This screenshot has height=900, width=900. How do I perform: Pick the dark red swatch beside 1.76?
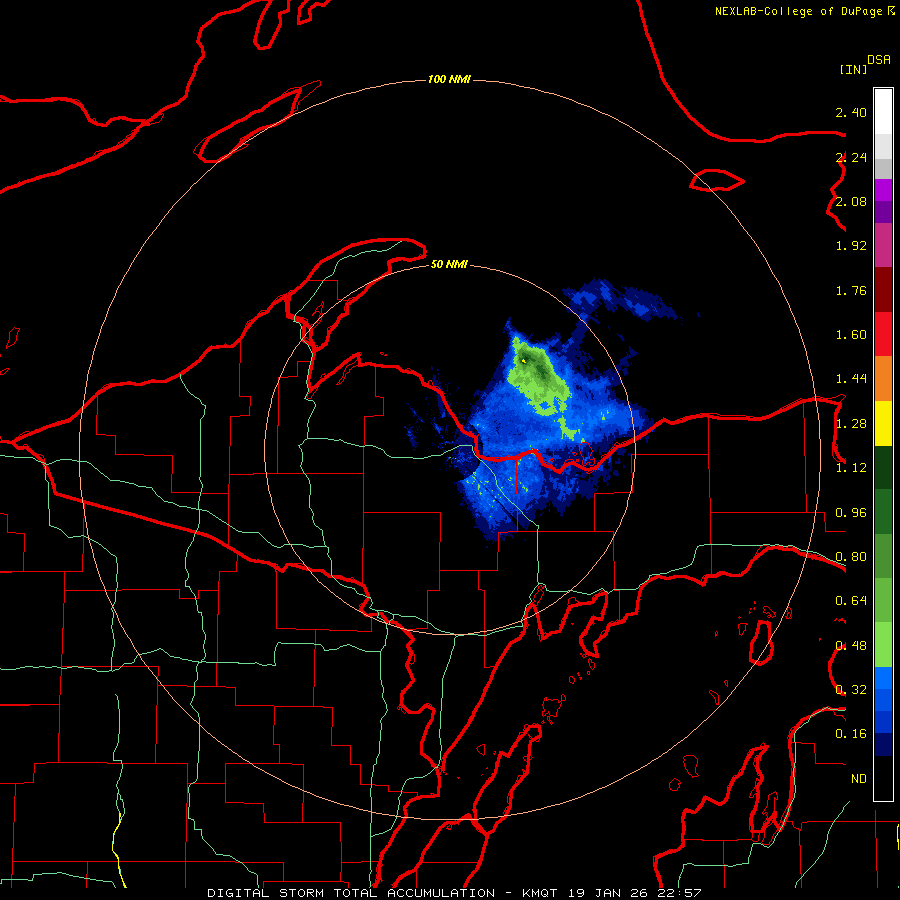click(x=883, y=290)
